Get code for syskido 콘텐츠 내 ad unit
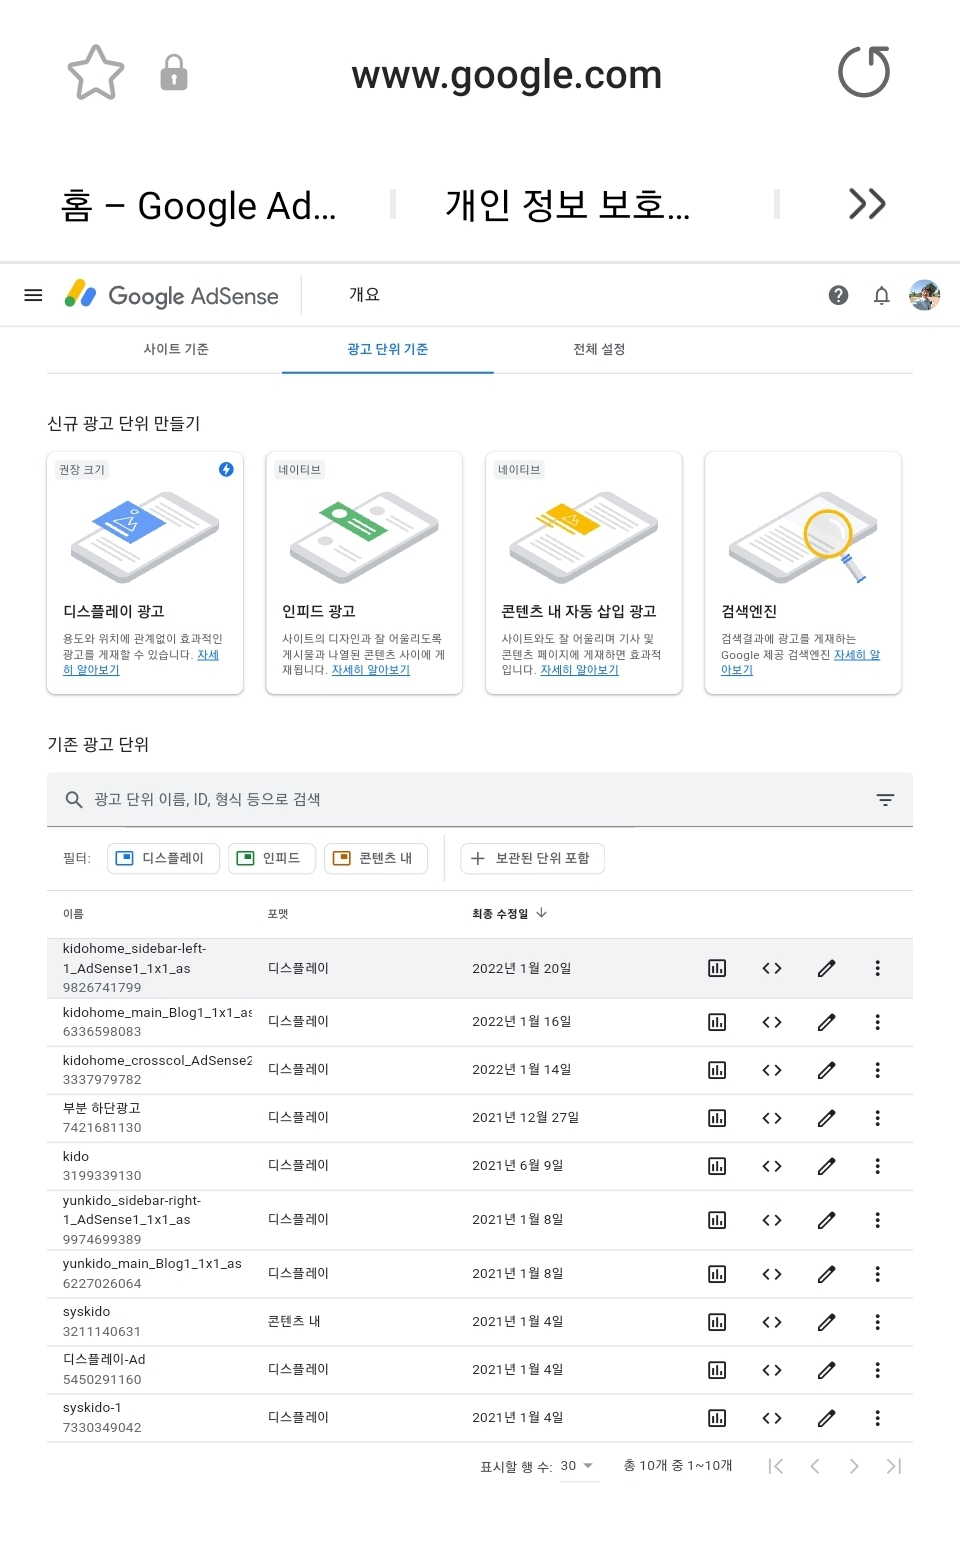This screenshot has height=1550, width=960. 772,1322
